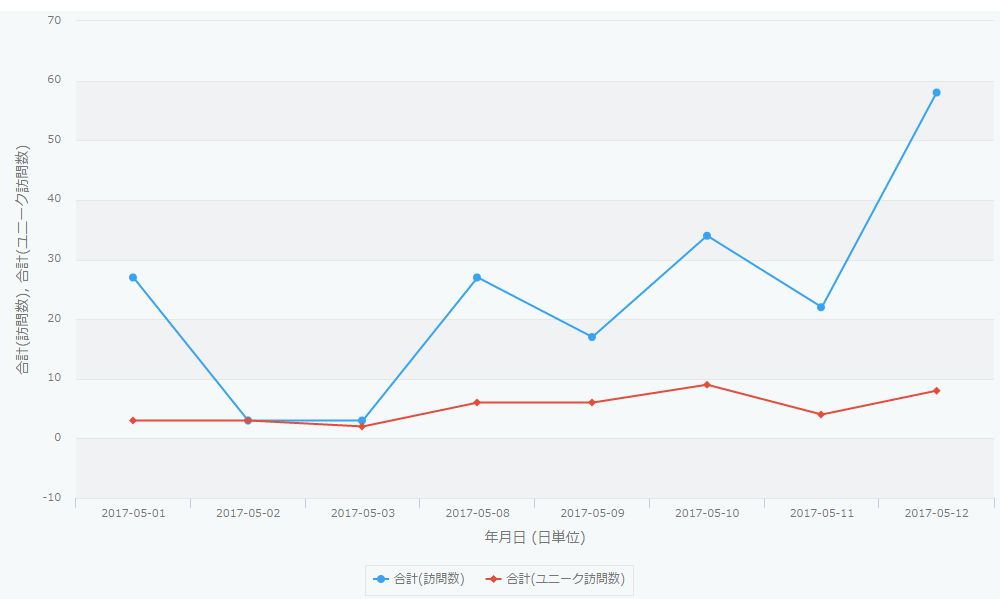Click the red diamond marker in the legend
Screen dimensions: 1000x599
[x=494, y=579]
